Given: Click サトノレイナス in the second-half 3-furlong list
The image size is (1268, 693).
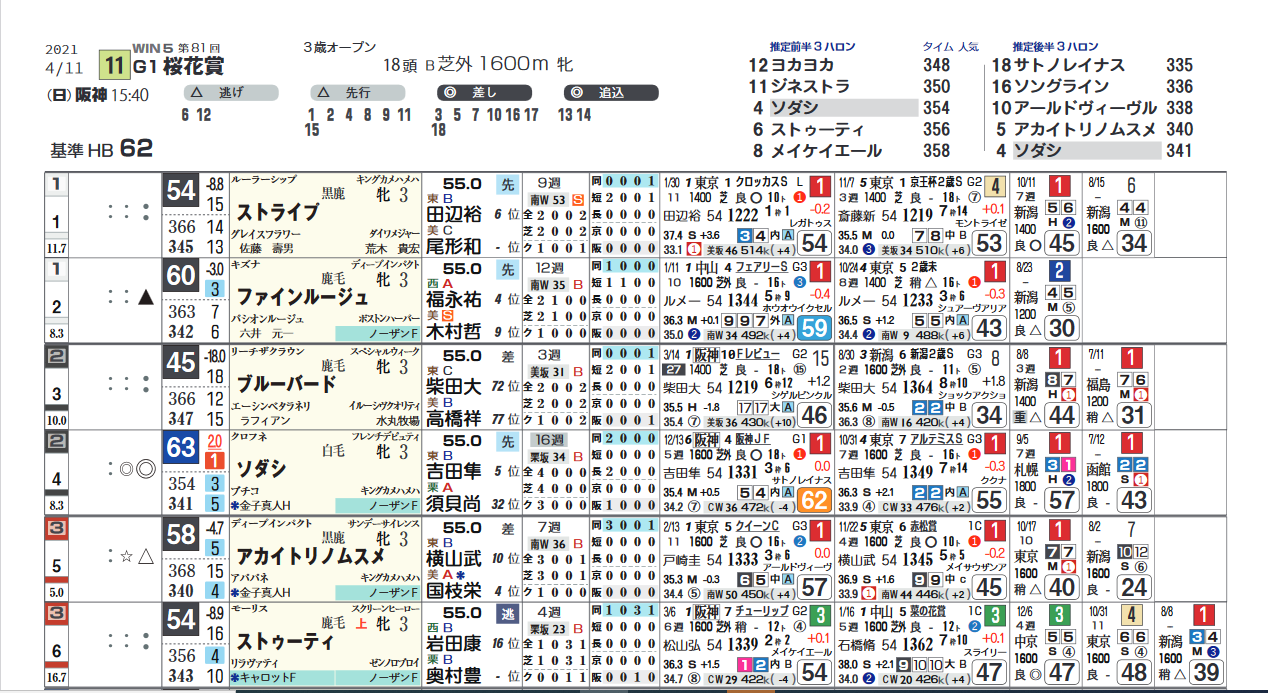Looking at the screenshot, I should 1069,65.
